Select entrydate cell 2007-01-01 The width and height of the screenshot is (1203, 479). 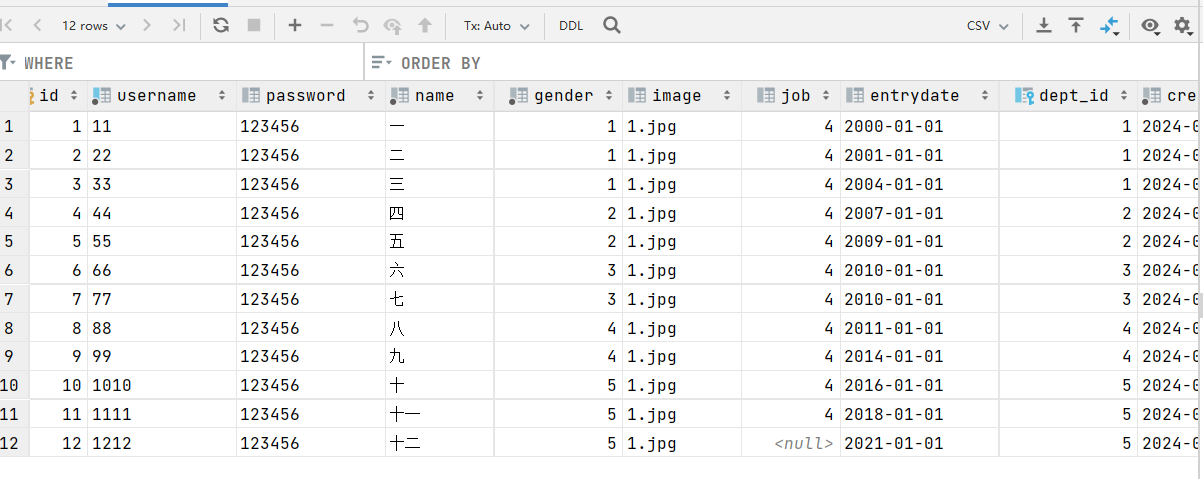[920, 212]
